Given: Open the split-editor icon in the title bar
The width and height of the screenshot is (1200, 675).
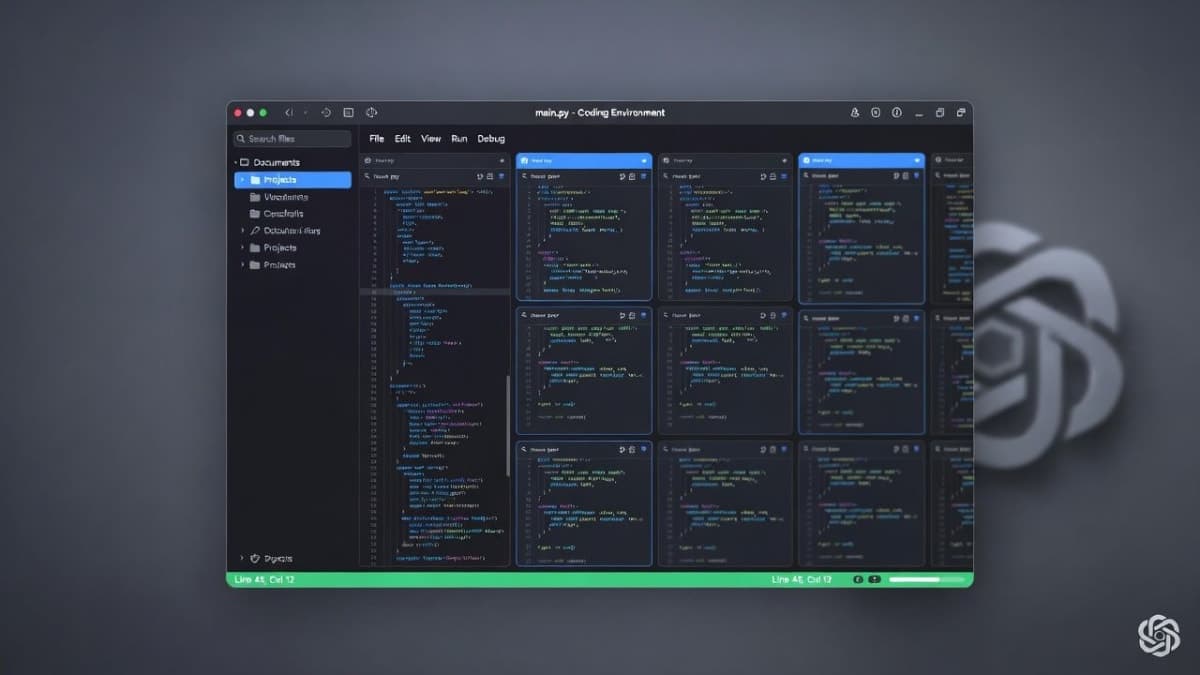Looking at the screenshot, I should coord(347,112).
